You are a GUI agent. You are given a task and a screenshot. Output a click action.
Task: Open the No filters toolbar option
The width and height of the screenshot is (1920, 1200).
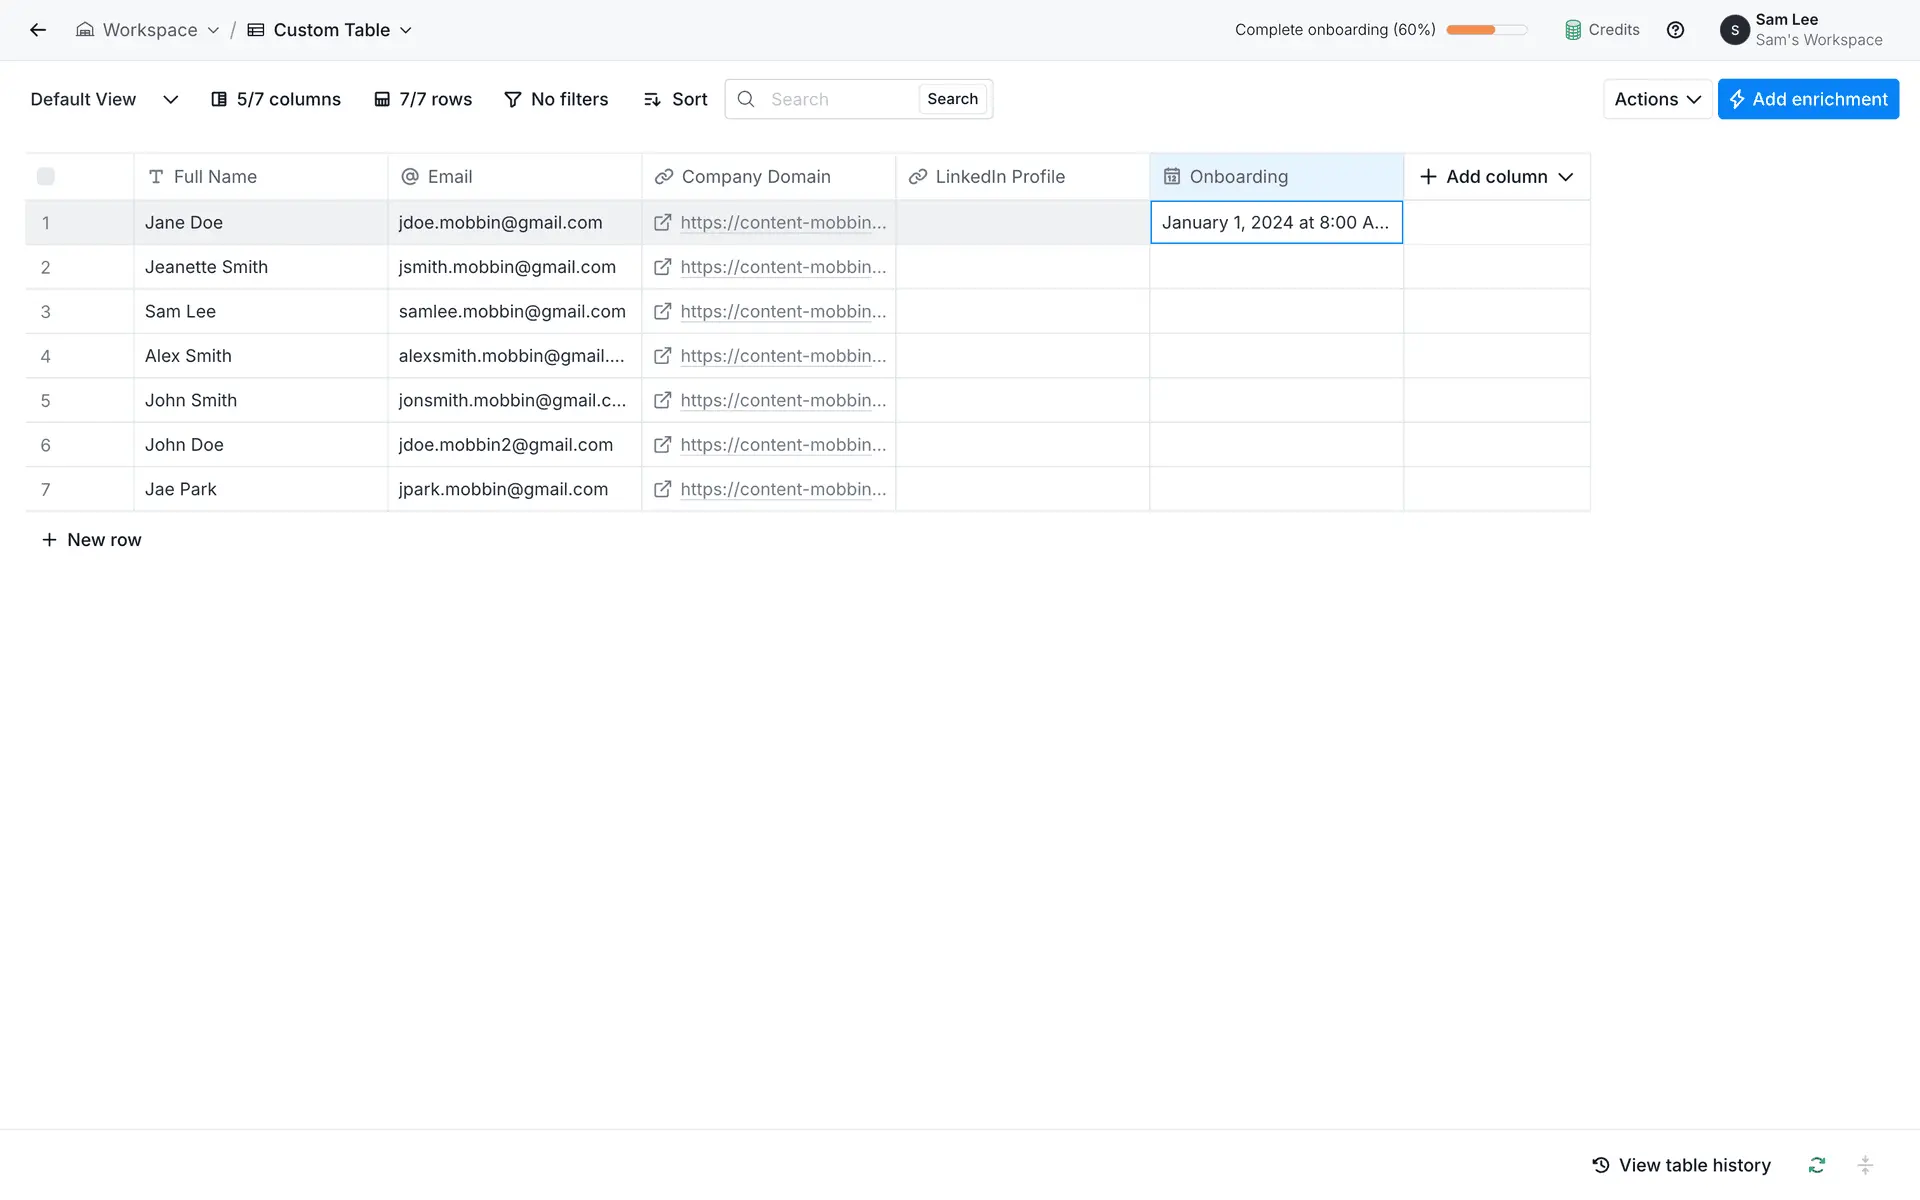coord(556,99)
